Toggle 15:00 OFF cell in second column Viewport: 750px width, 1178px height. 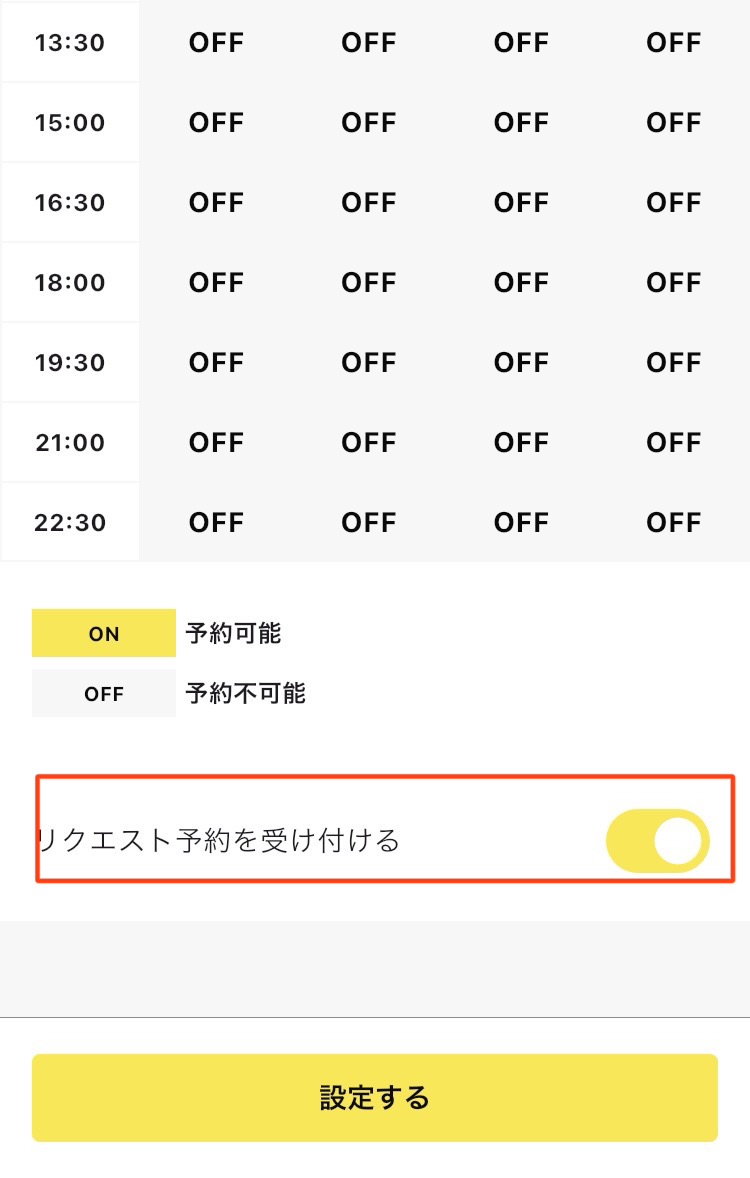click(369, 123)
